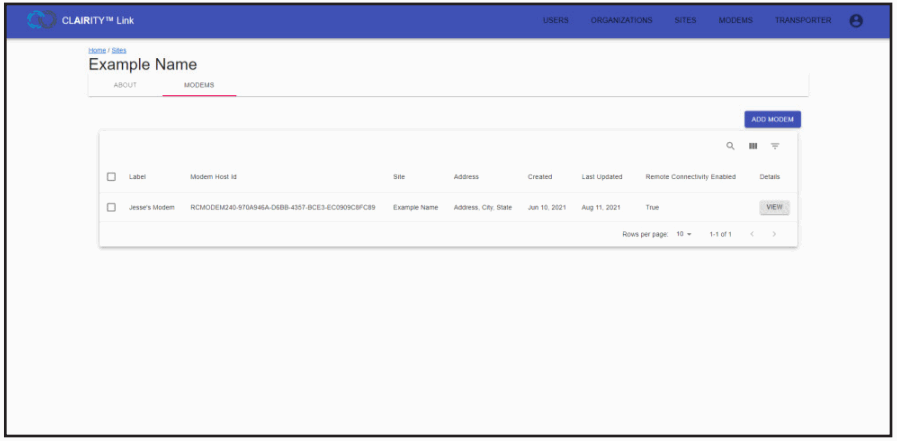Screen dimensions: 897x441
Task: Sort by the Site column header
Action: click(x=399, y=177)
